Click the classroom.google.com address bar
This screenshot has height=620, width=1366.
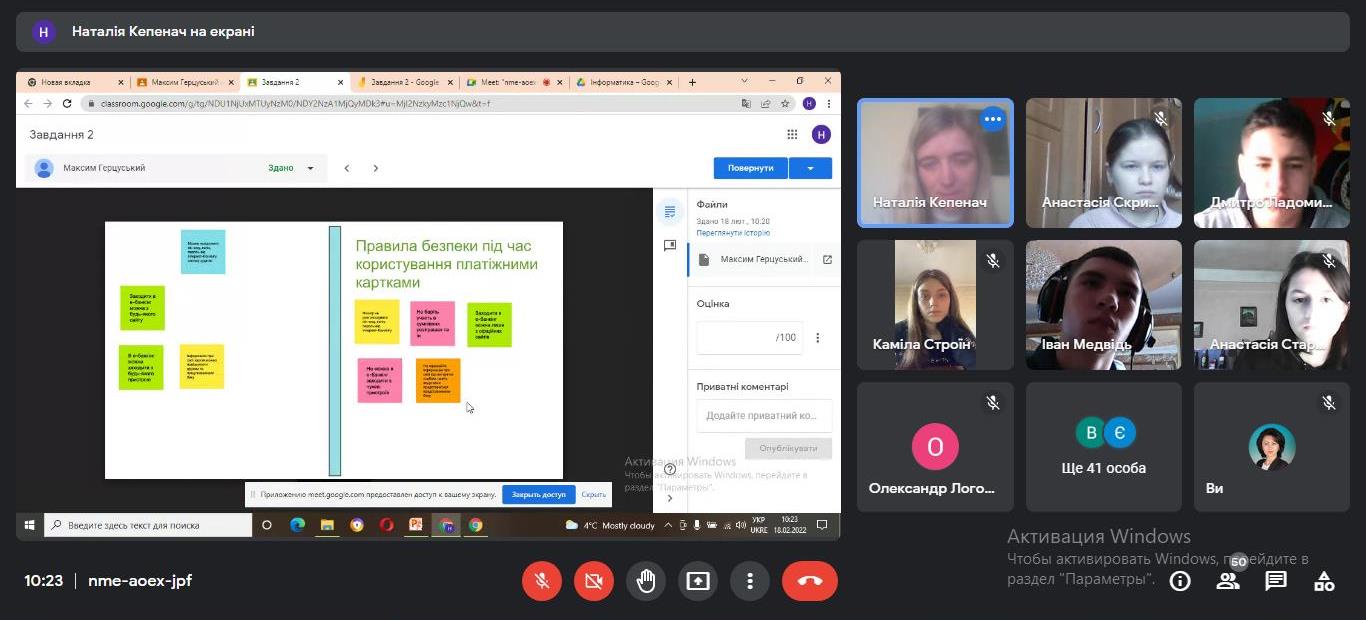coord(410,103)
